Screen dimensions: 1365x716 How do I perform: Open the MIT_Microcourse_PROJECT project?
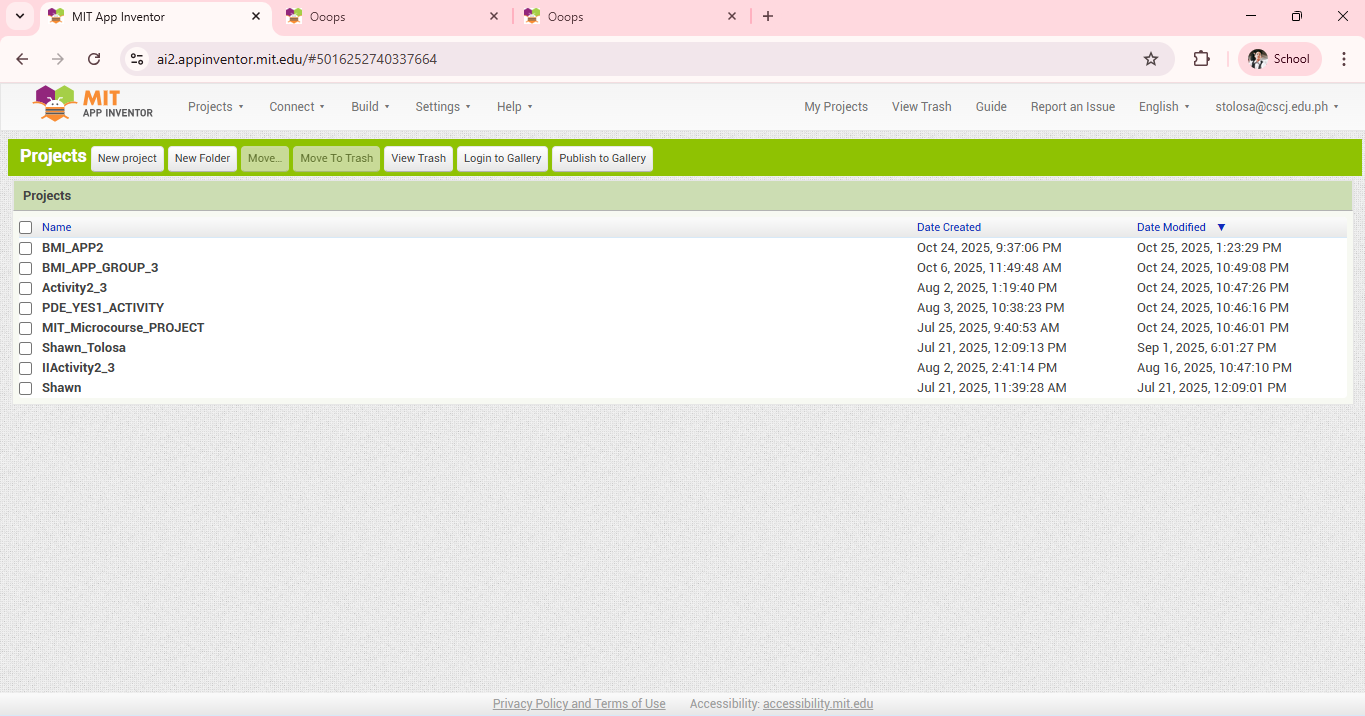tap(123, 328)
